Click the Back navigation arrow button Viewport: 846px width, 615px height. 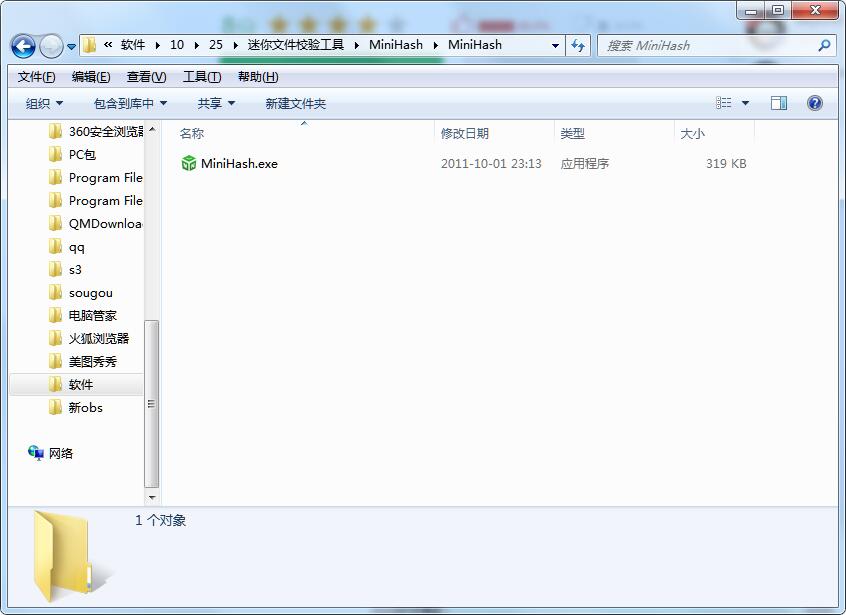point(24,46)
